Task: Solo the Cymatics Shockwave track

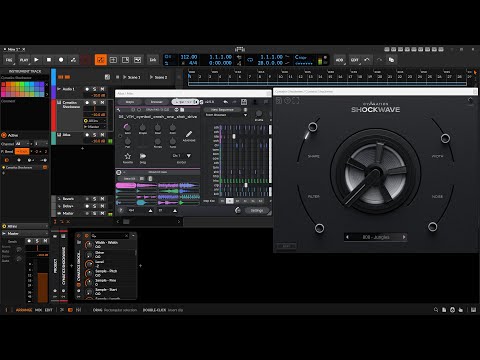Action: tap(95, 102)
